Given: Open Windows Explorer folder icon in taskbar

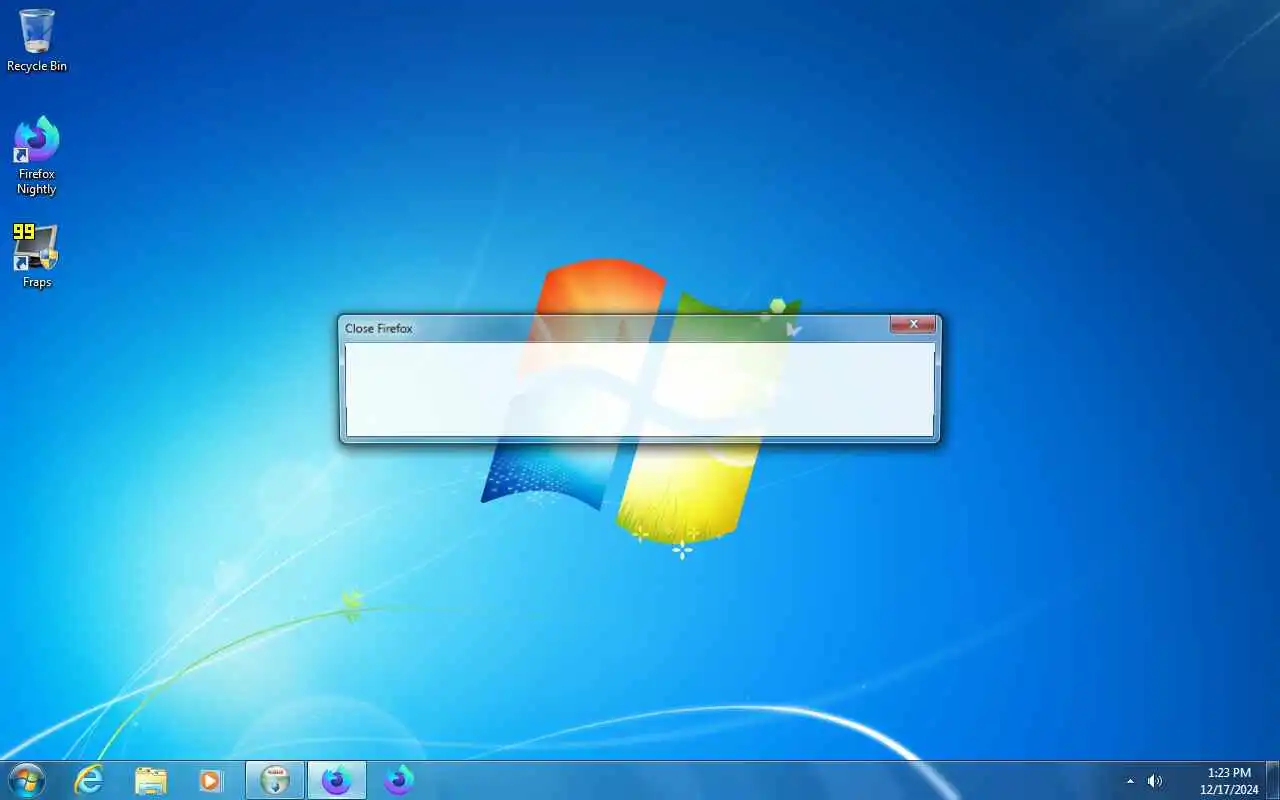Looking at the screenshot, I should tap(151, 780).
